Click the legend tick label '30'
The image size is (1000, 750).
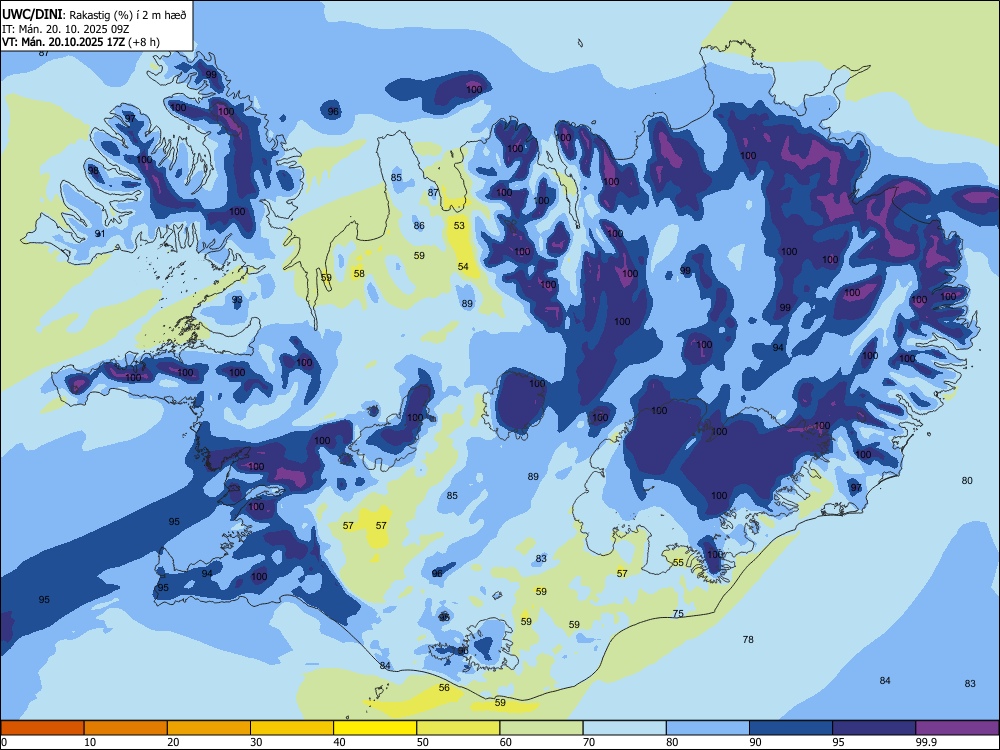[256, 742]
